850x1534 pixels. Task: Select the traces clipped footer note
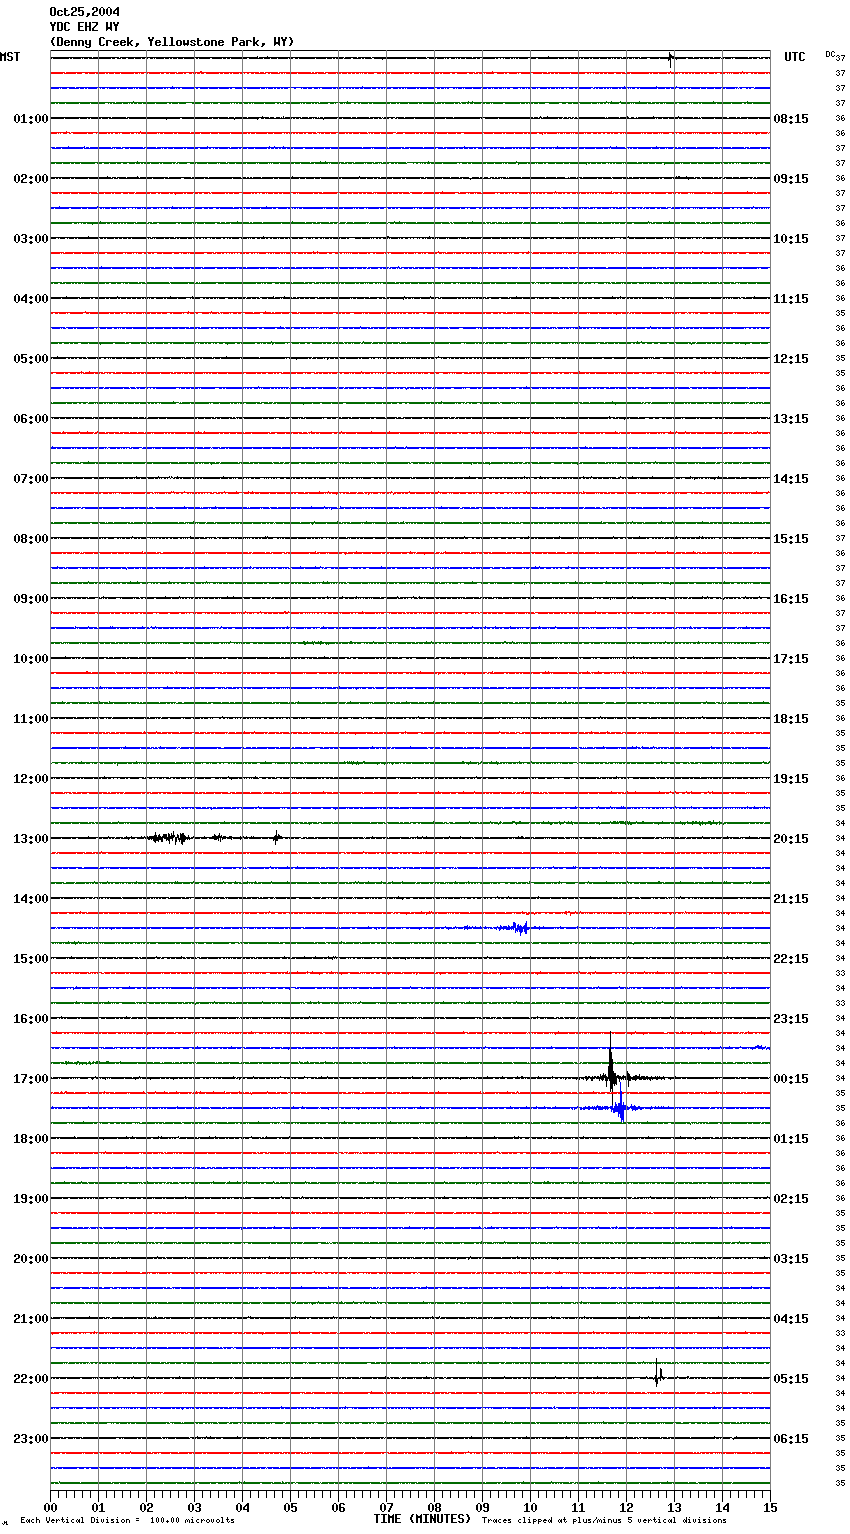(604, 1521)
